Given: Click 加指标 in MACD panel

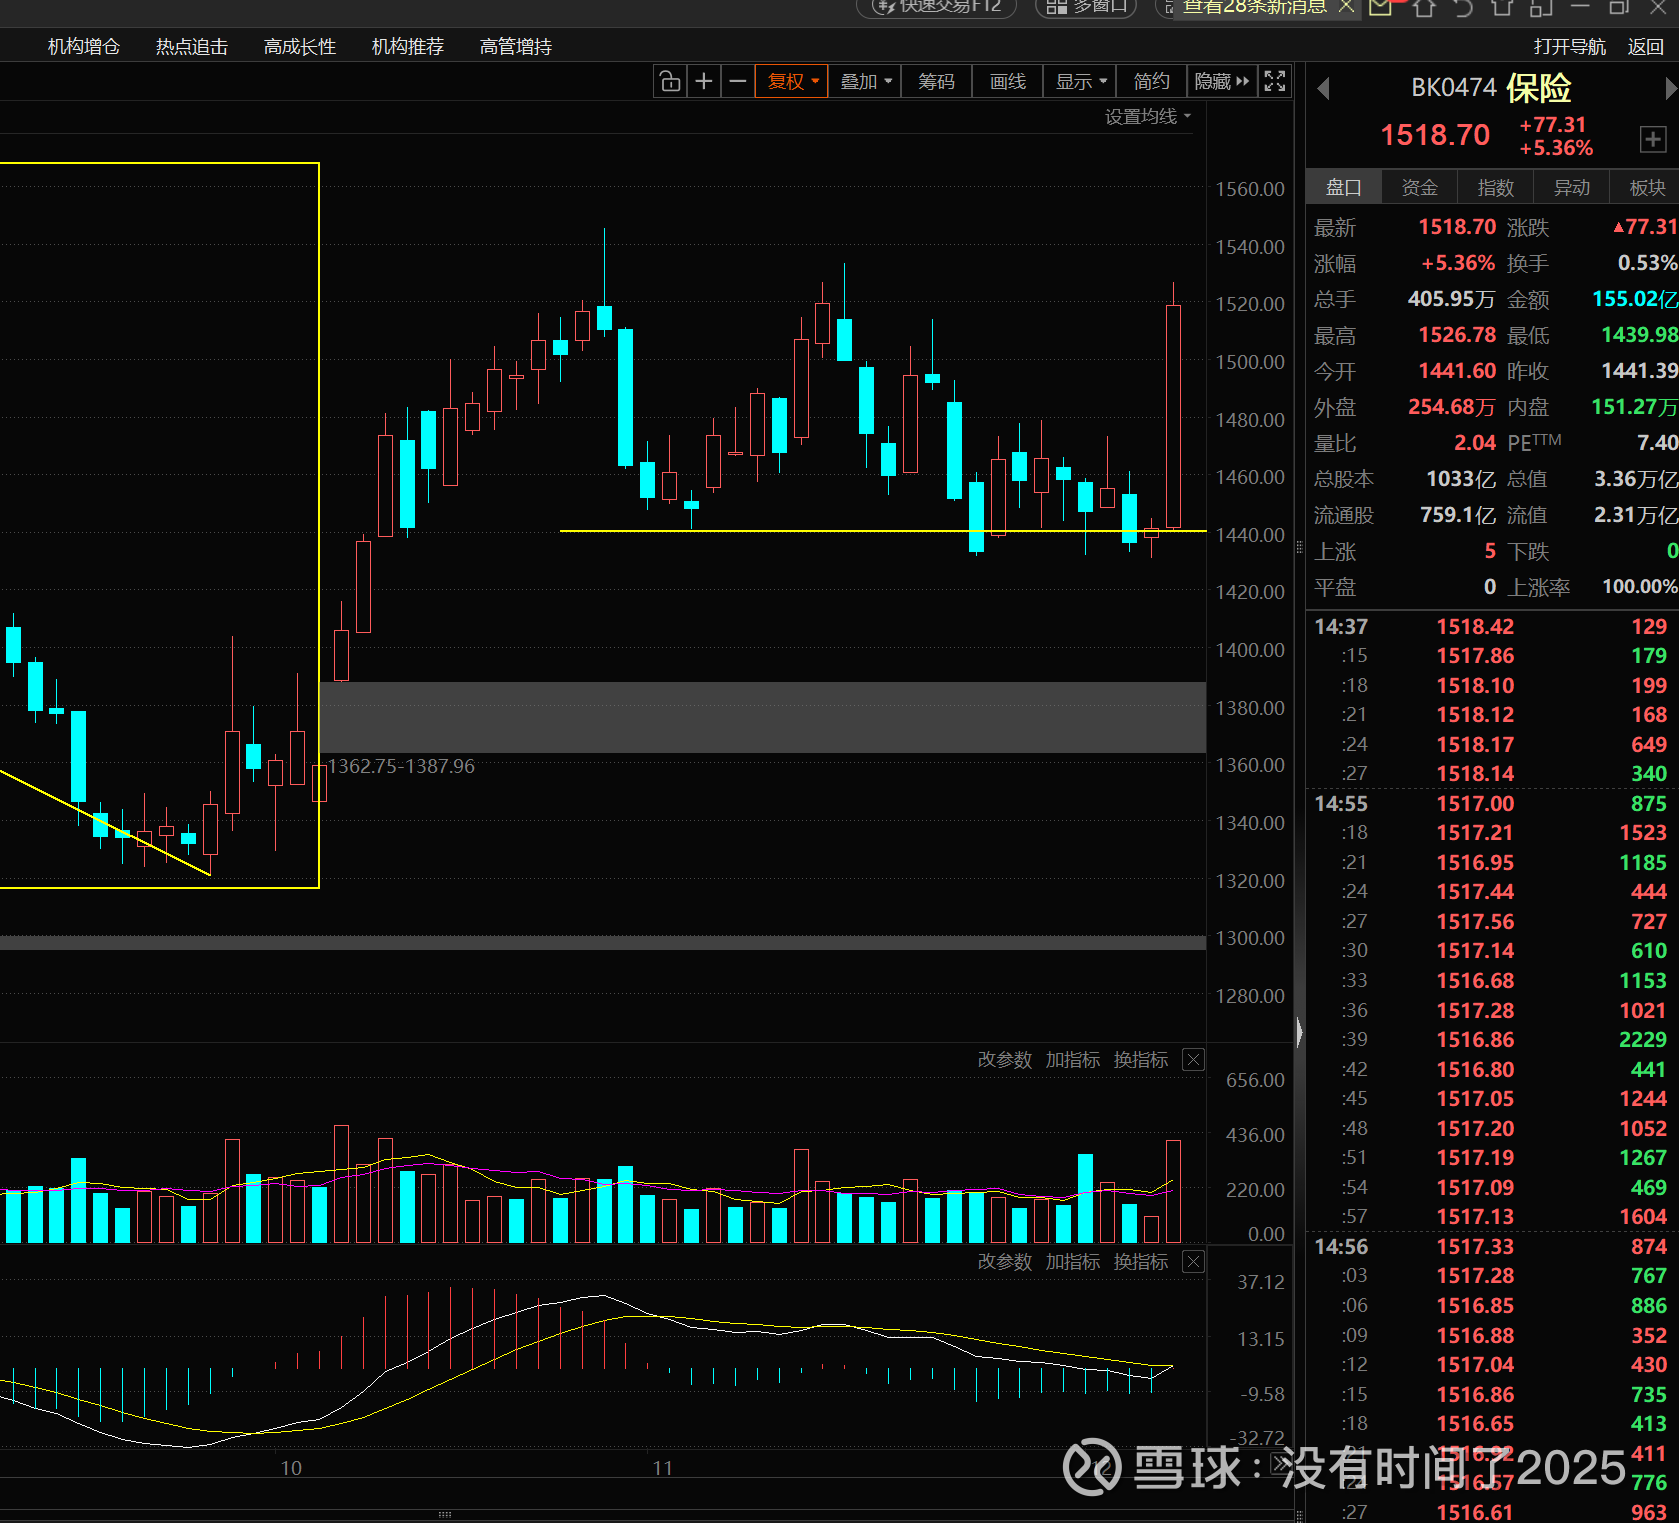Looking at the screenshot, I should (x=1072, y=1262).
